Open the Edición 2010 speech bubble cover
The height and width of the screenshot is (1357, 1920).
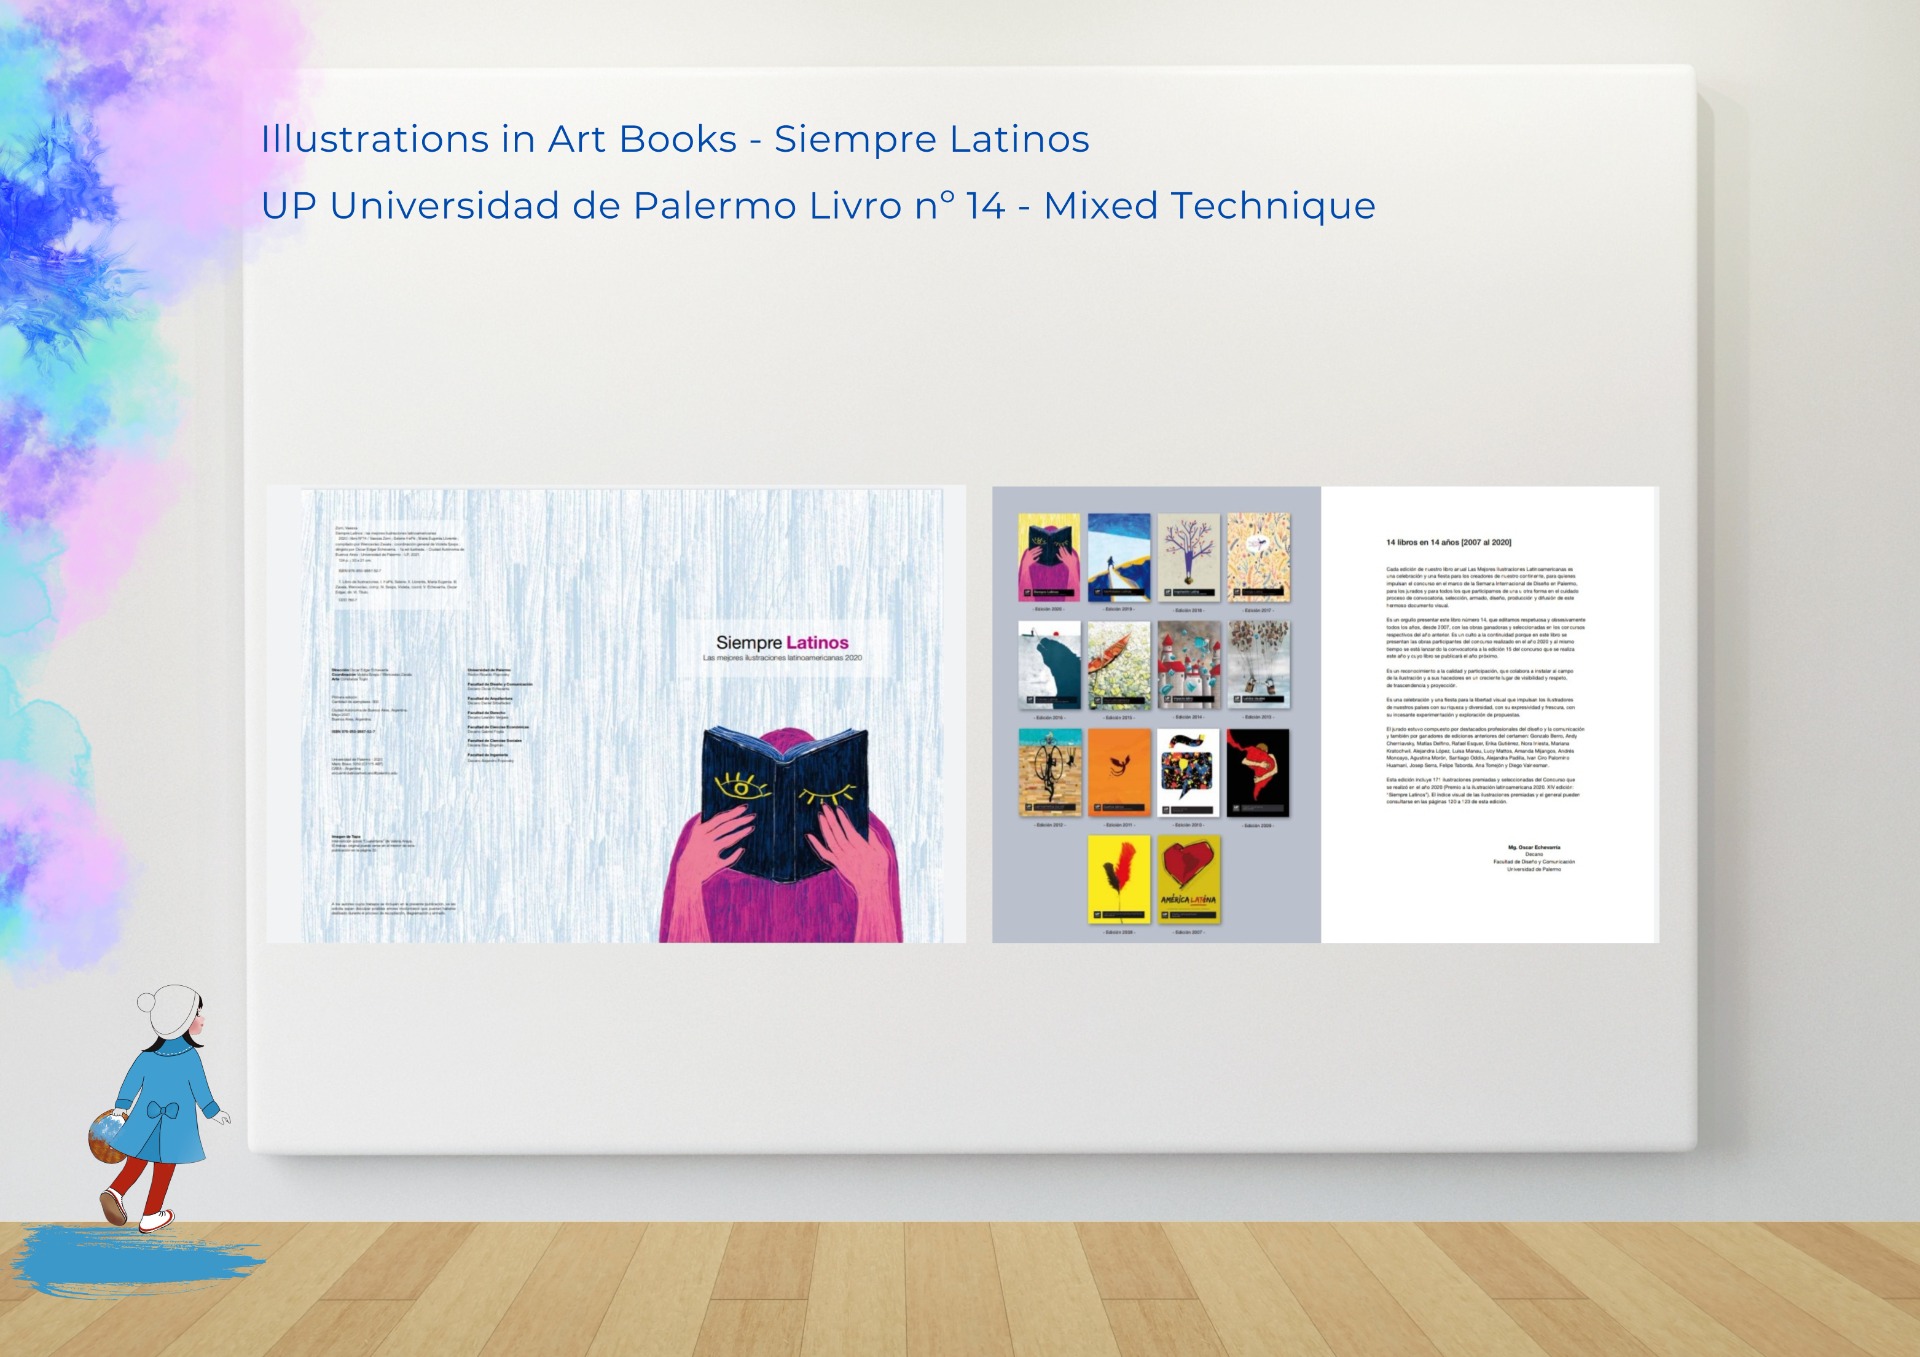(x=1189, y=773)
